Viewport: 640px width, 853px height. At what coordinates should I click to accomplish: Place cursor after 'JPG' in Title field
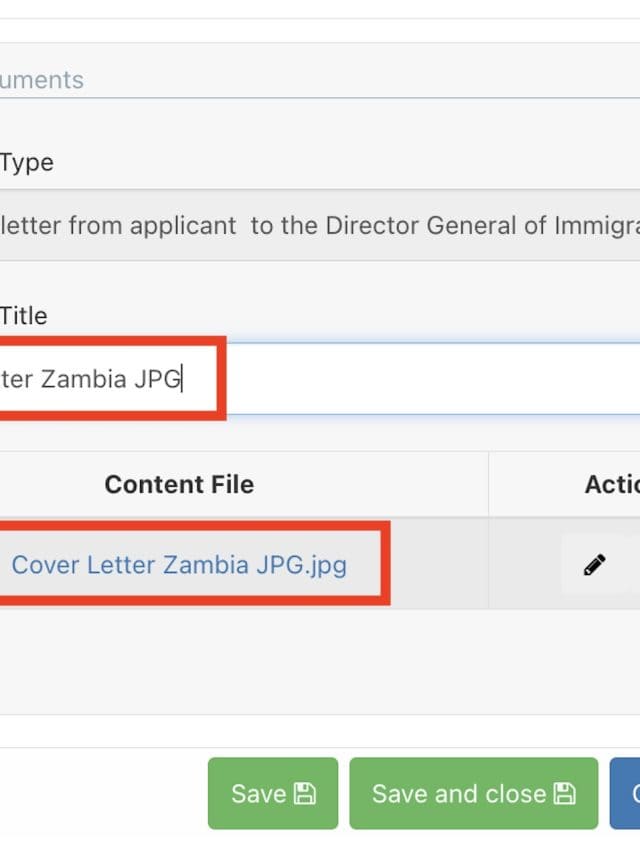182,380
